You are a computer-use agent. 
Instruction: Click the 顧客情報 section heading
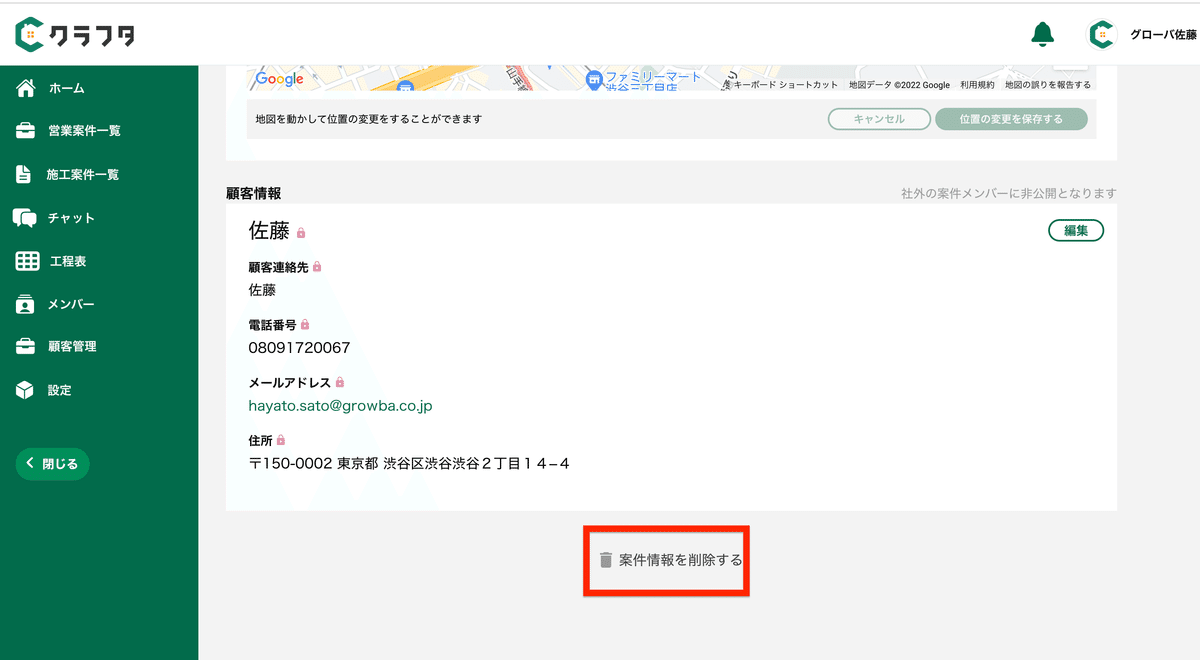pyautogui.click(x=254, y=193)
